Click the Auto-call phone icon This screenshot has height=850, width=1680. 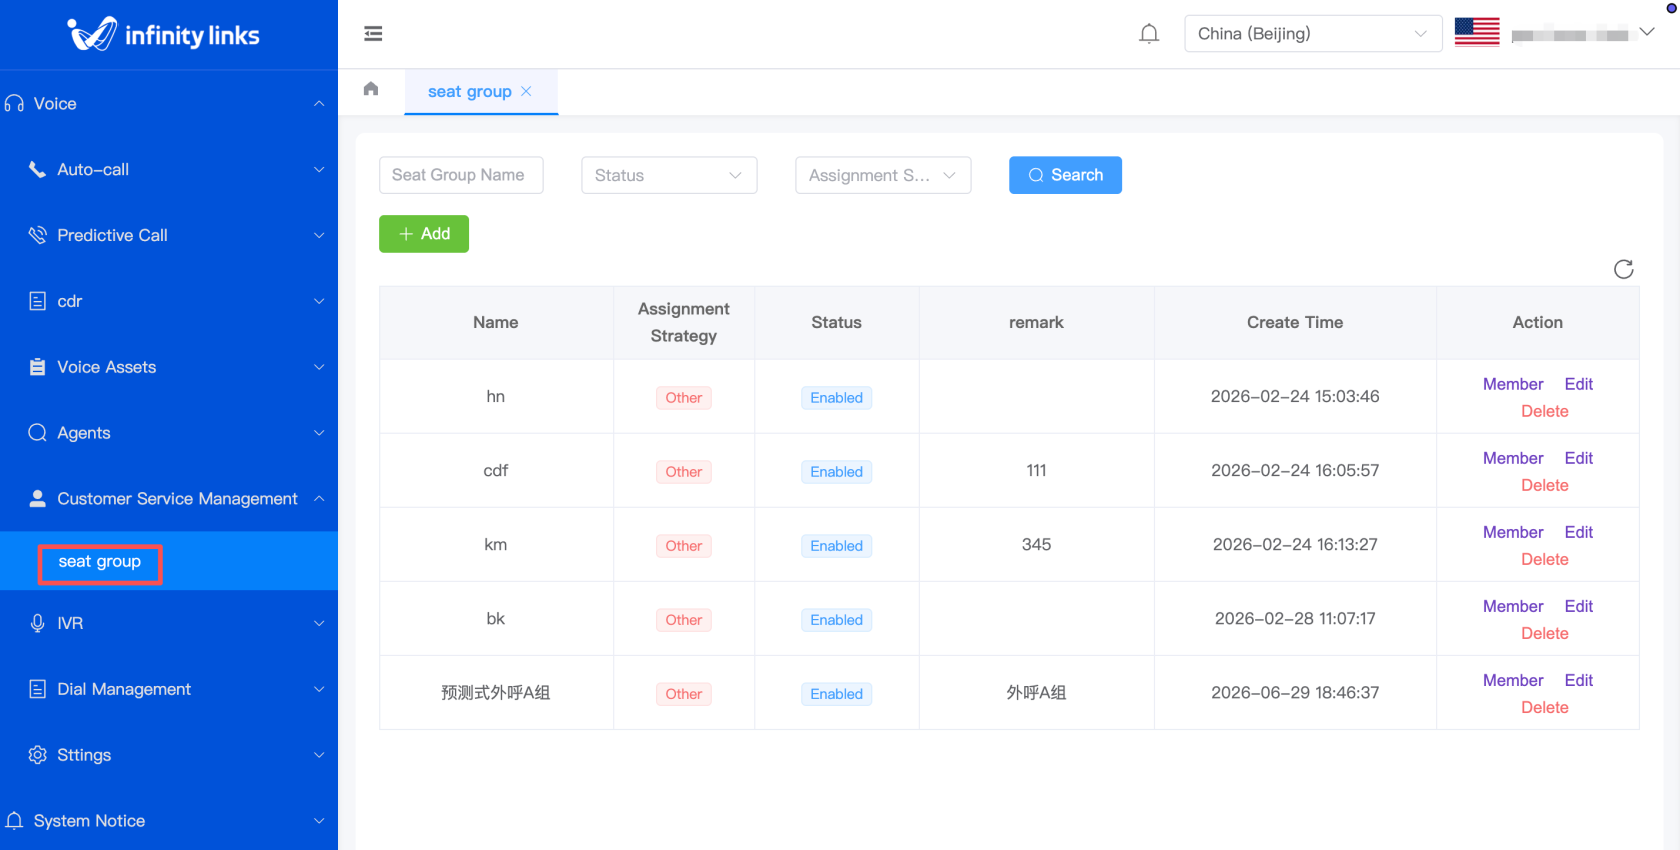point(37,170)
